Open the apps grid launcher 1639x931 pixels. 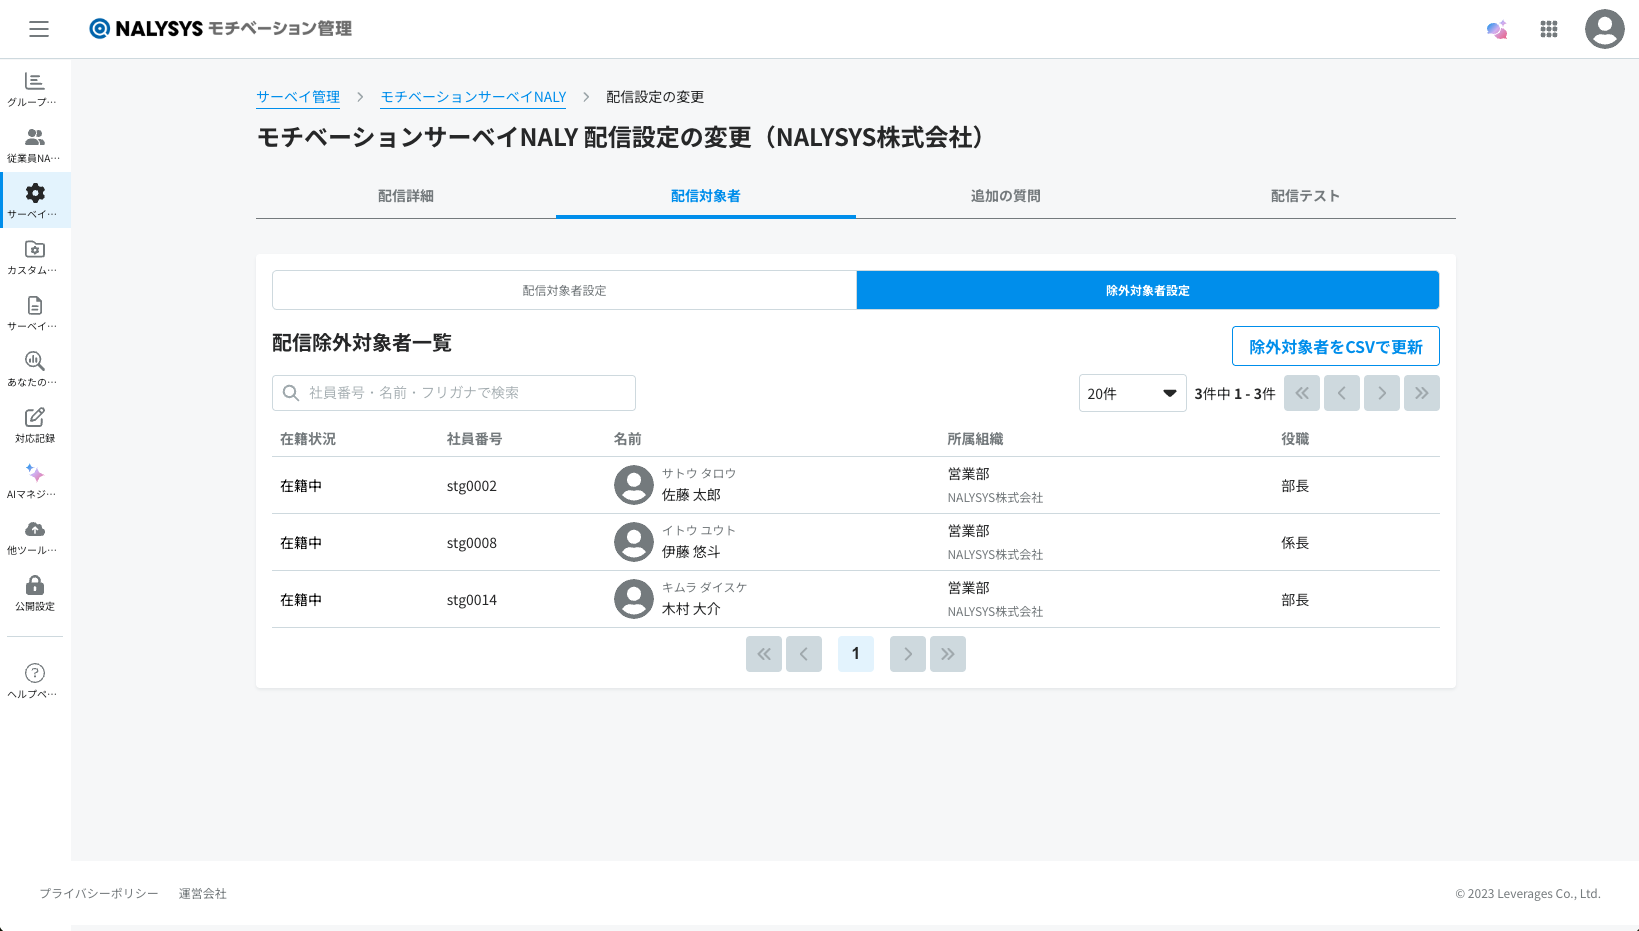coord(1549,29)
